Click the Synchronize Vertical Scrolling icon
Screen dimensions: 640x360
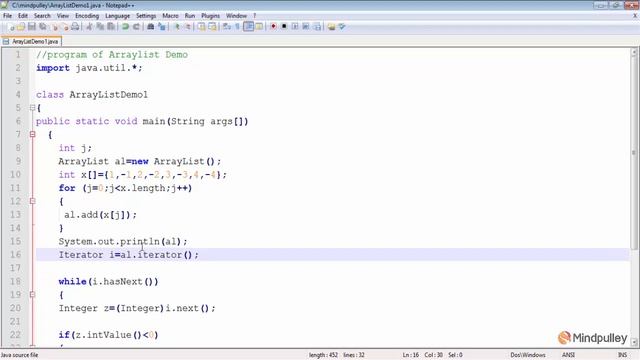(x=202, y=27)
